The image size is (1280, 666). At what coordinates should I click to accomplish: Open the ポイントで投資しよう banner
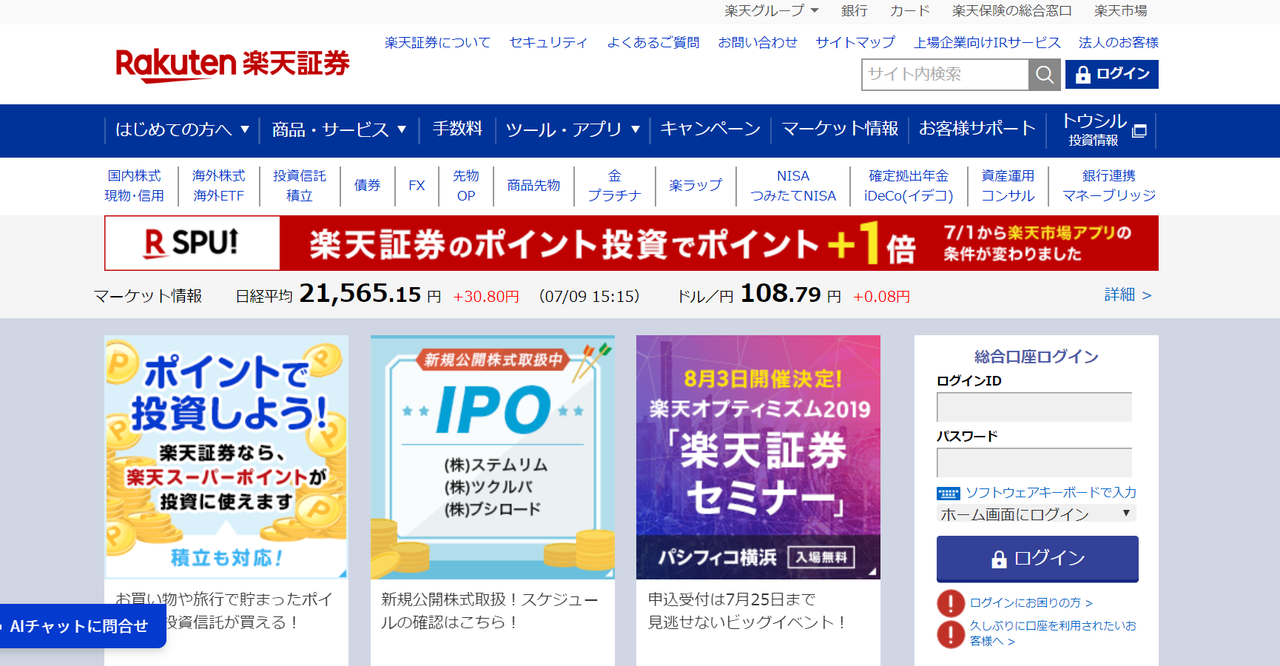[226, 457]
